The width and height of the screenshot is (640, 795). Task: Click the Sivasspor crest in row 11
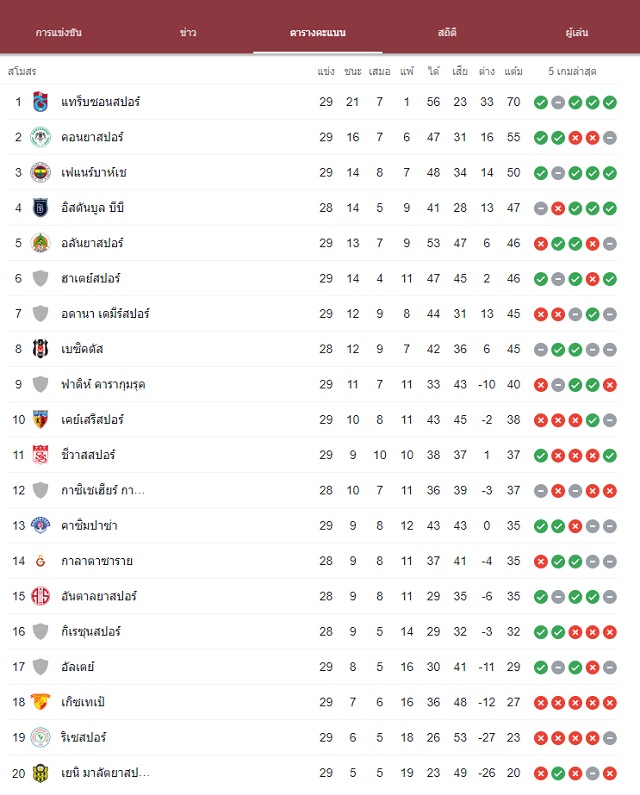click(40, 455)
